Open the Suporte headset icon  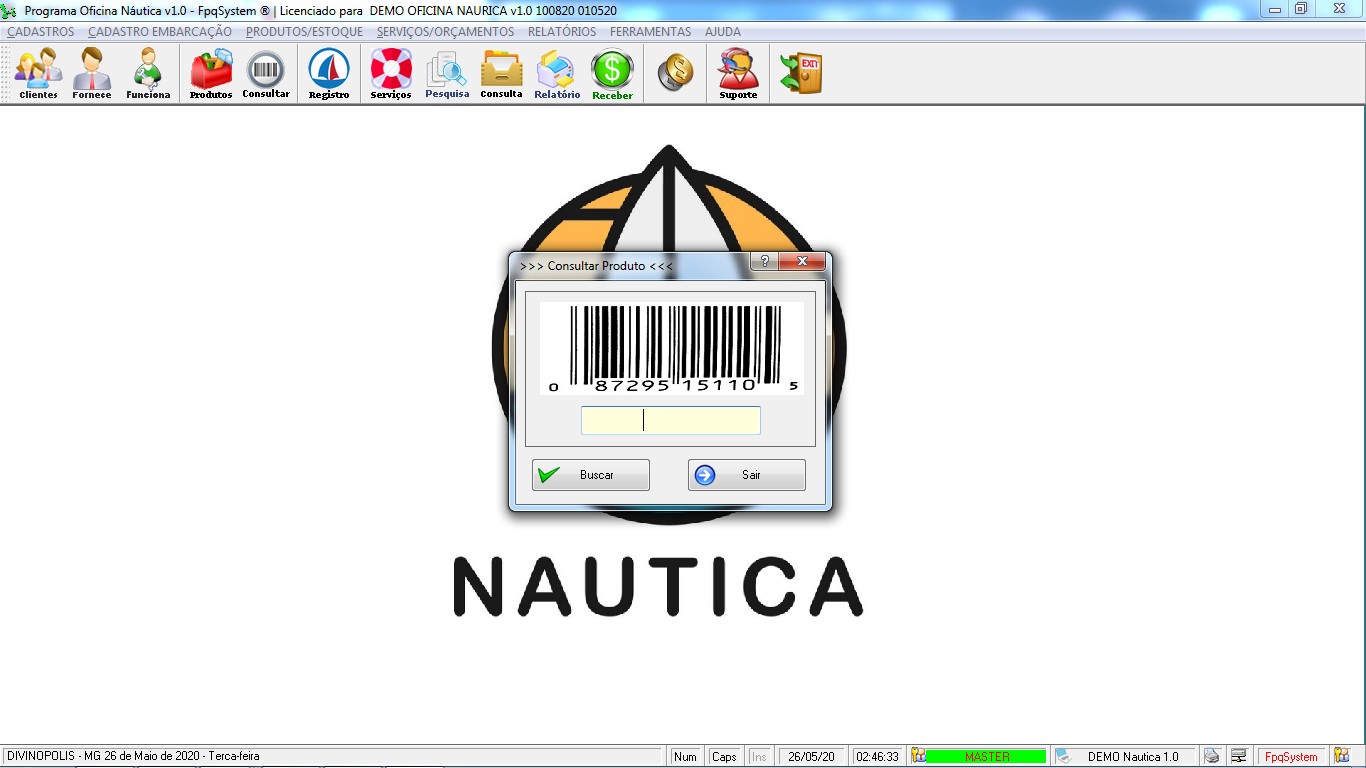point(738,74)
